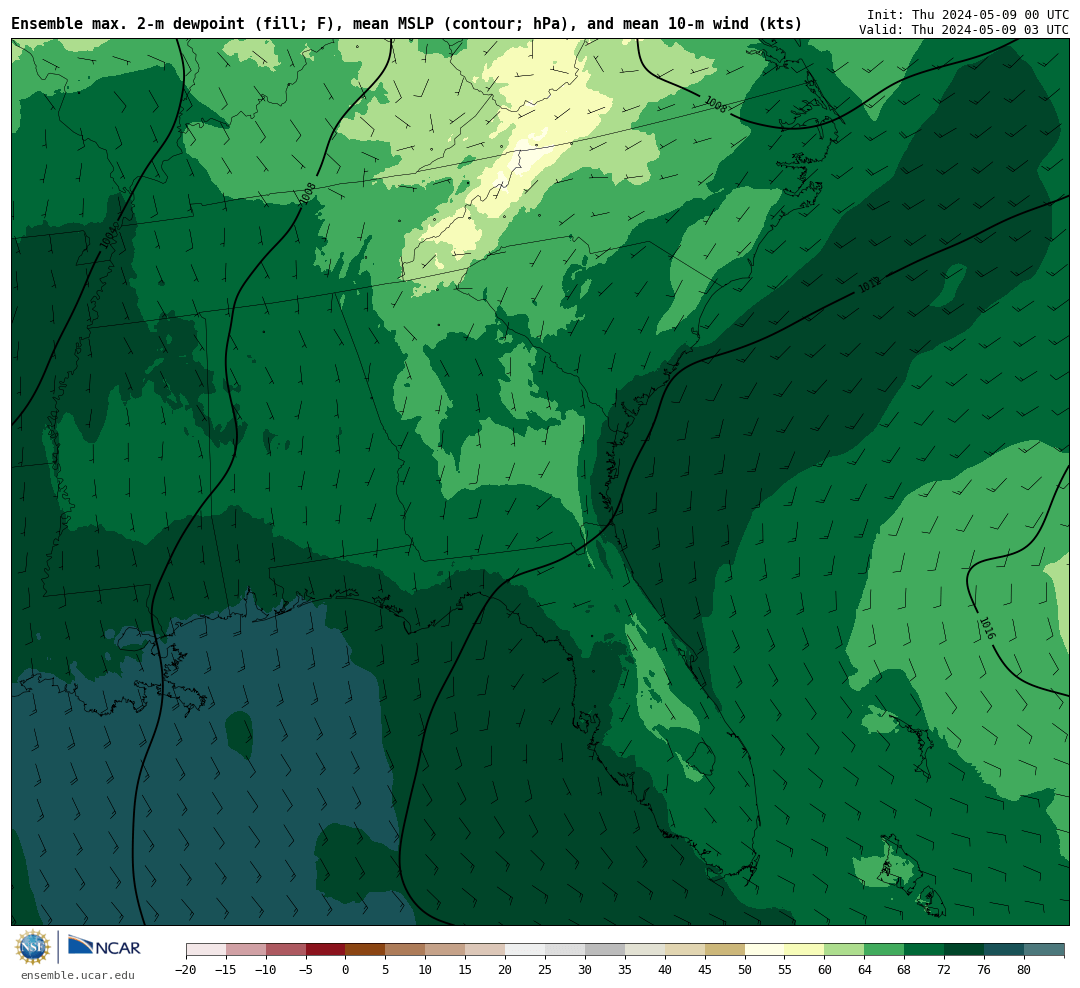Click the NCAR logo
1080x988 pixels.
pyautogui.click(x=104, y=947)
